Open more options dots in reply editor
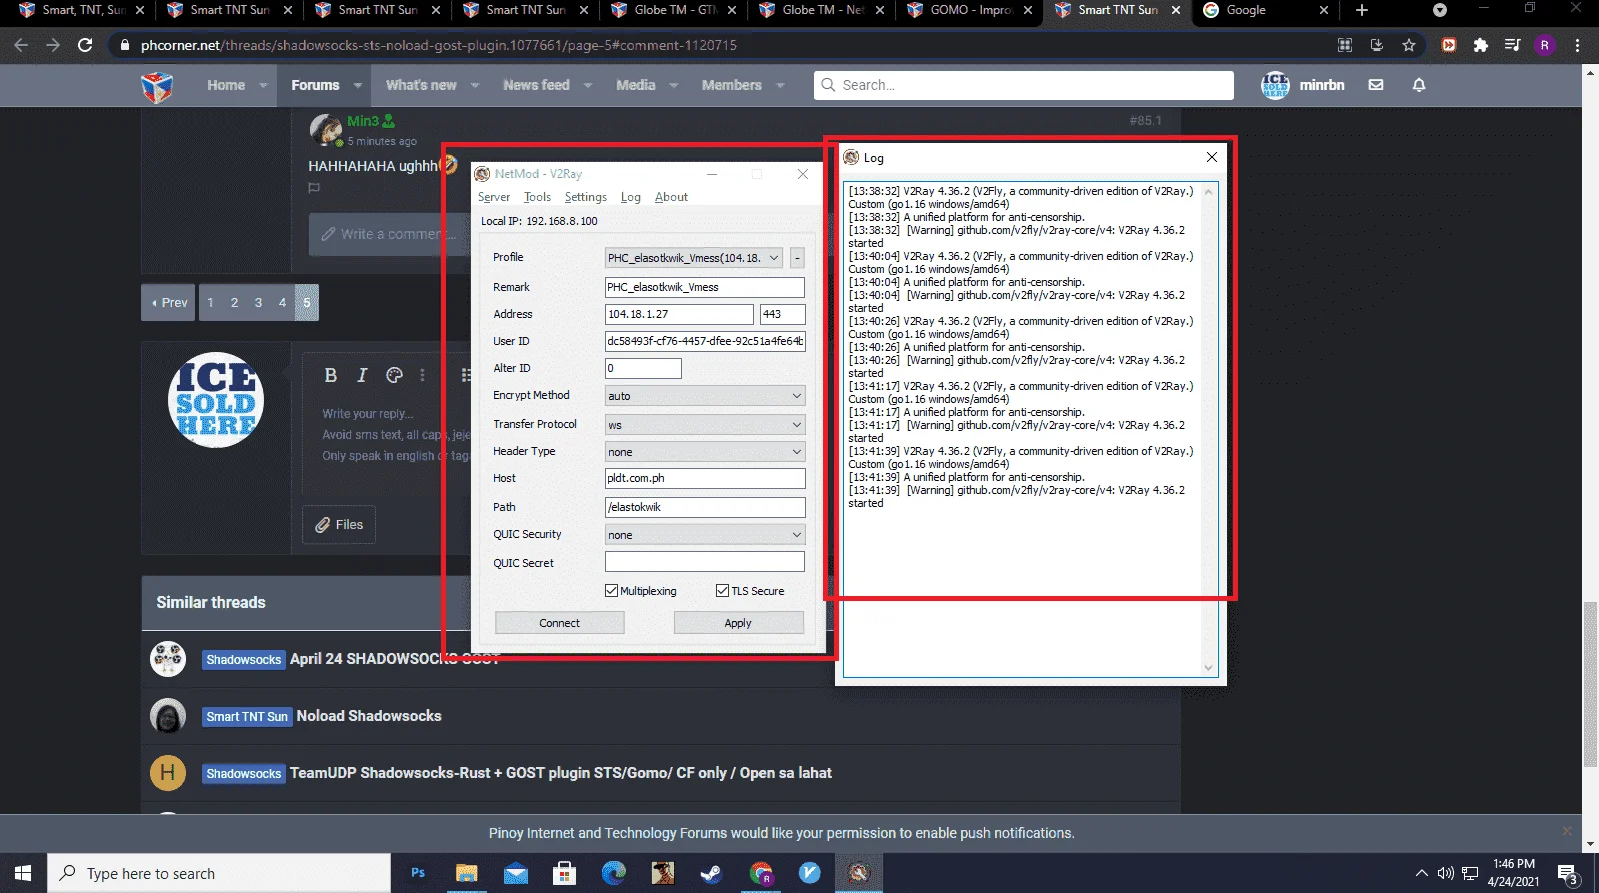1599x893 pixels. (x=422, y=375)
